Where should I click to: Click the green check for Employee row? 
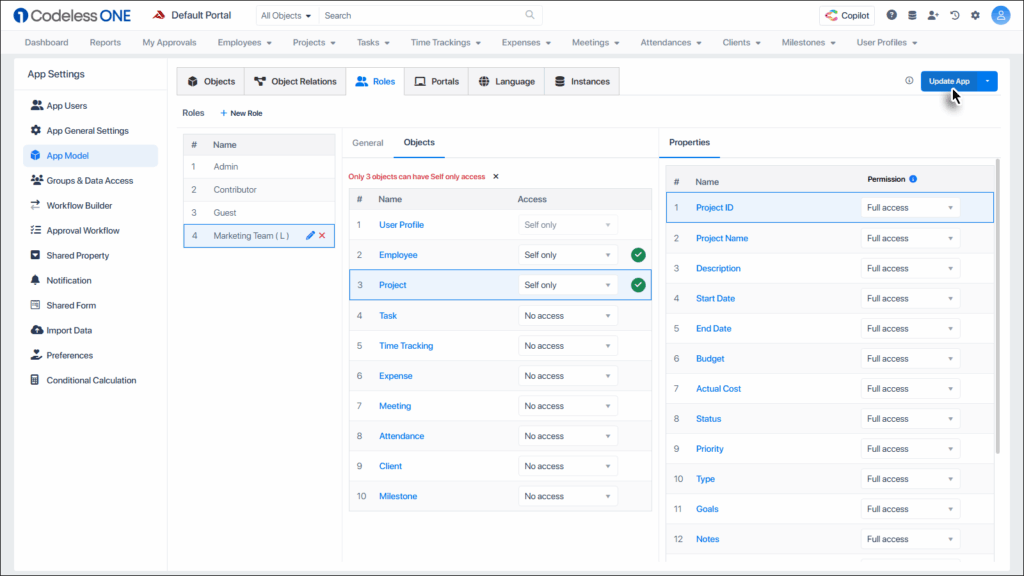tap(638, 255)
